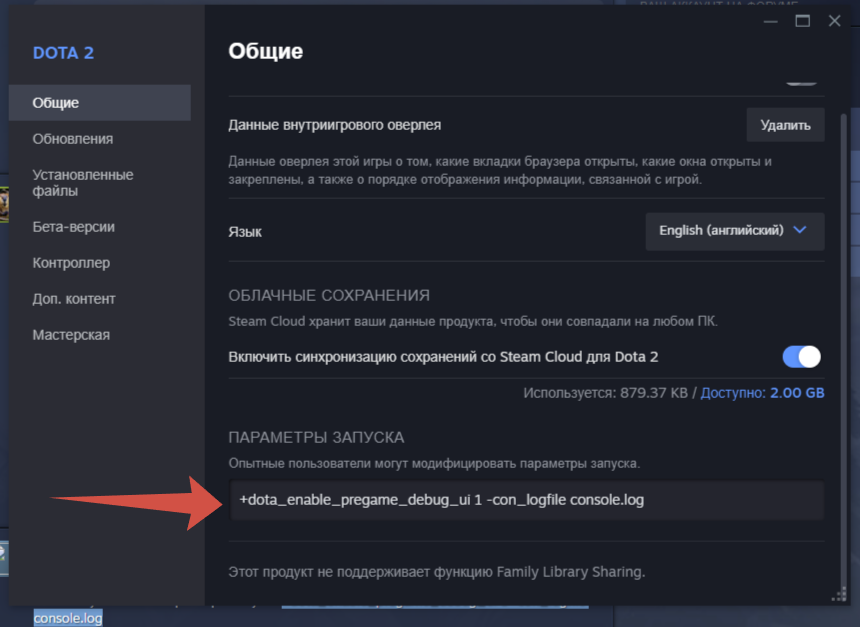Click the game thumbnail at left edge
860x627 pixels.
click(x=4, y=205)
